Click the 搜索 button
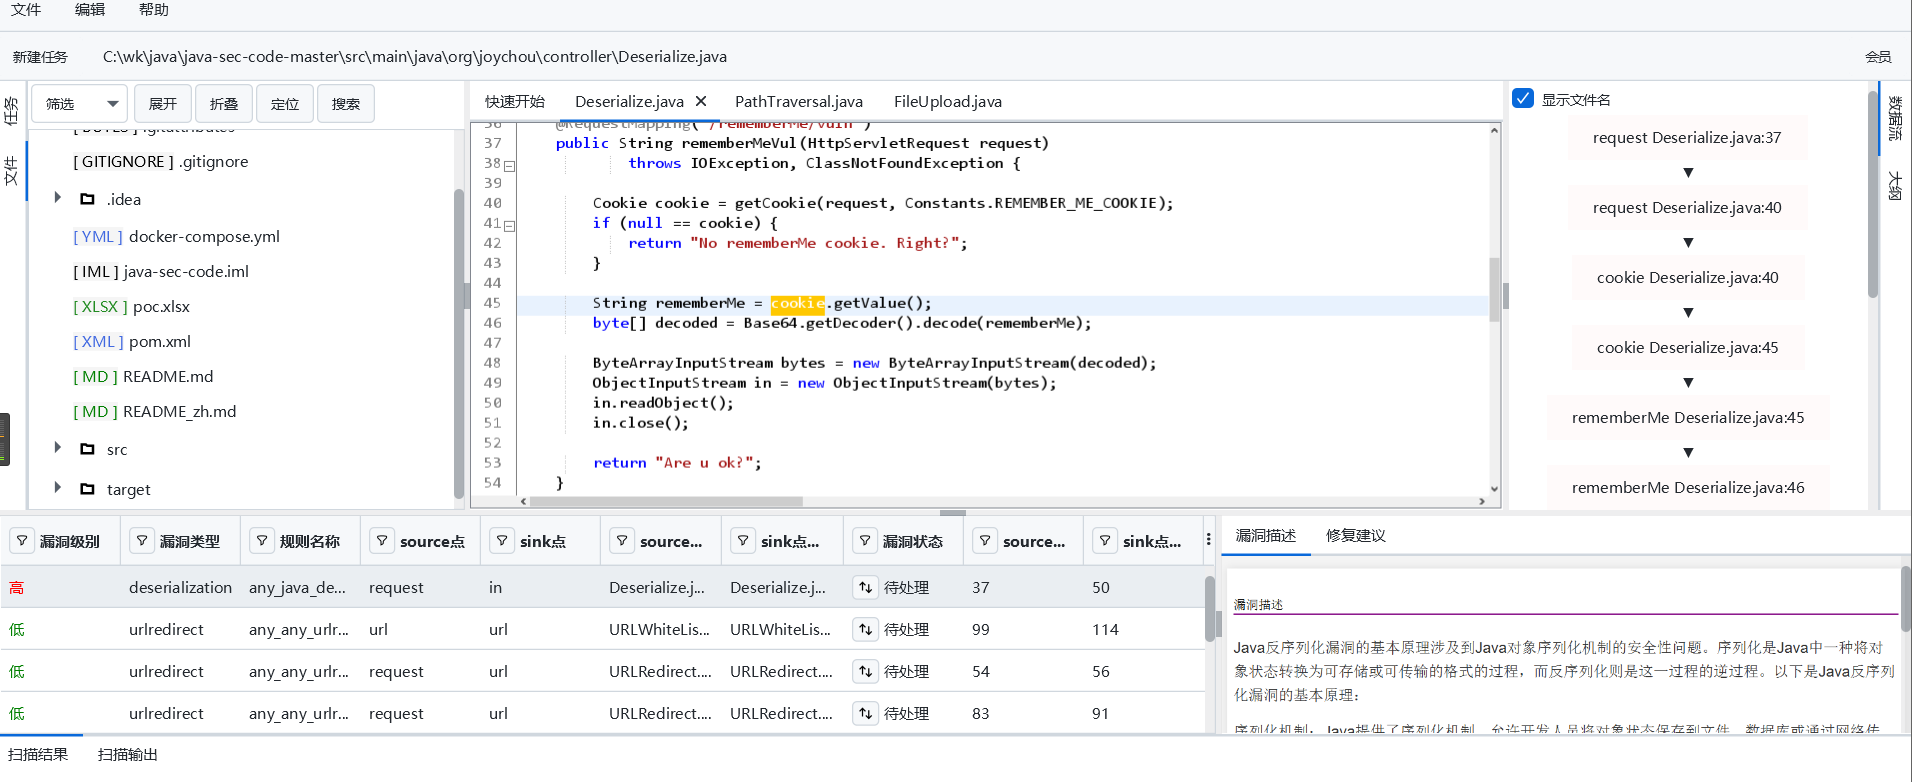This screenshot has height=782, width=1912. [x=346, y=104]
